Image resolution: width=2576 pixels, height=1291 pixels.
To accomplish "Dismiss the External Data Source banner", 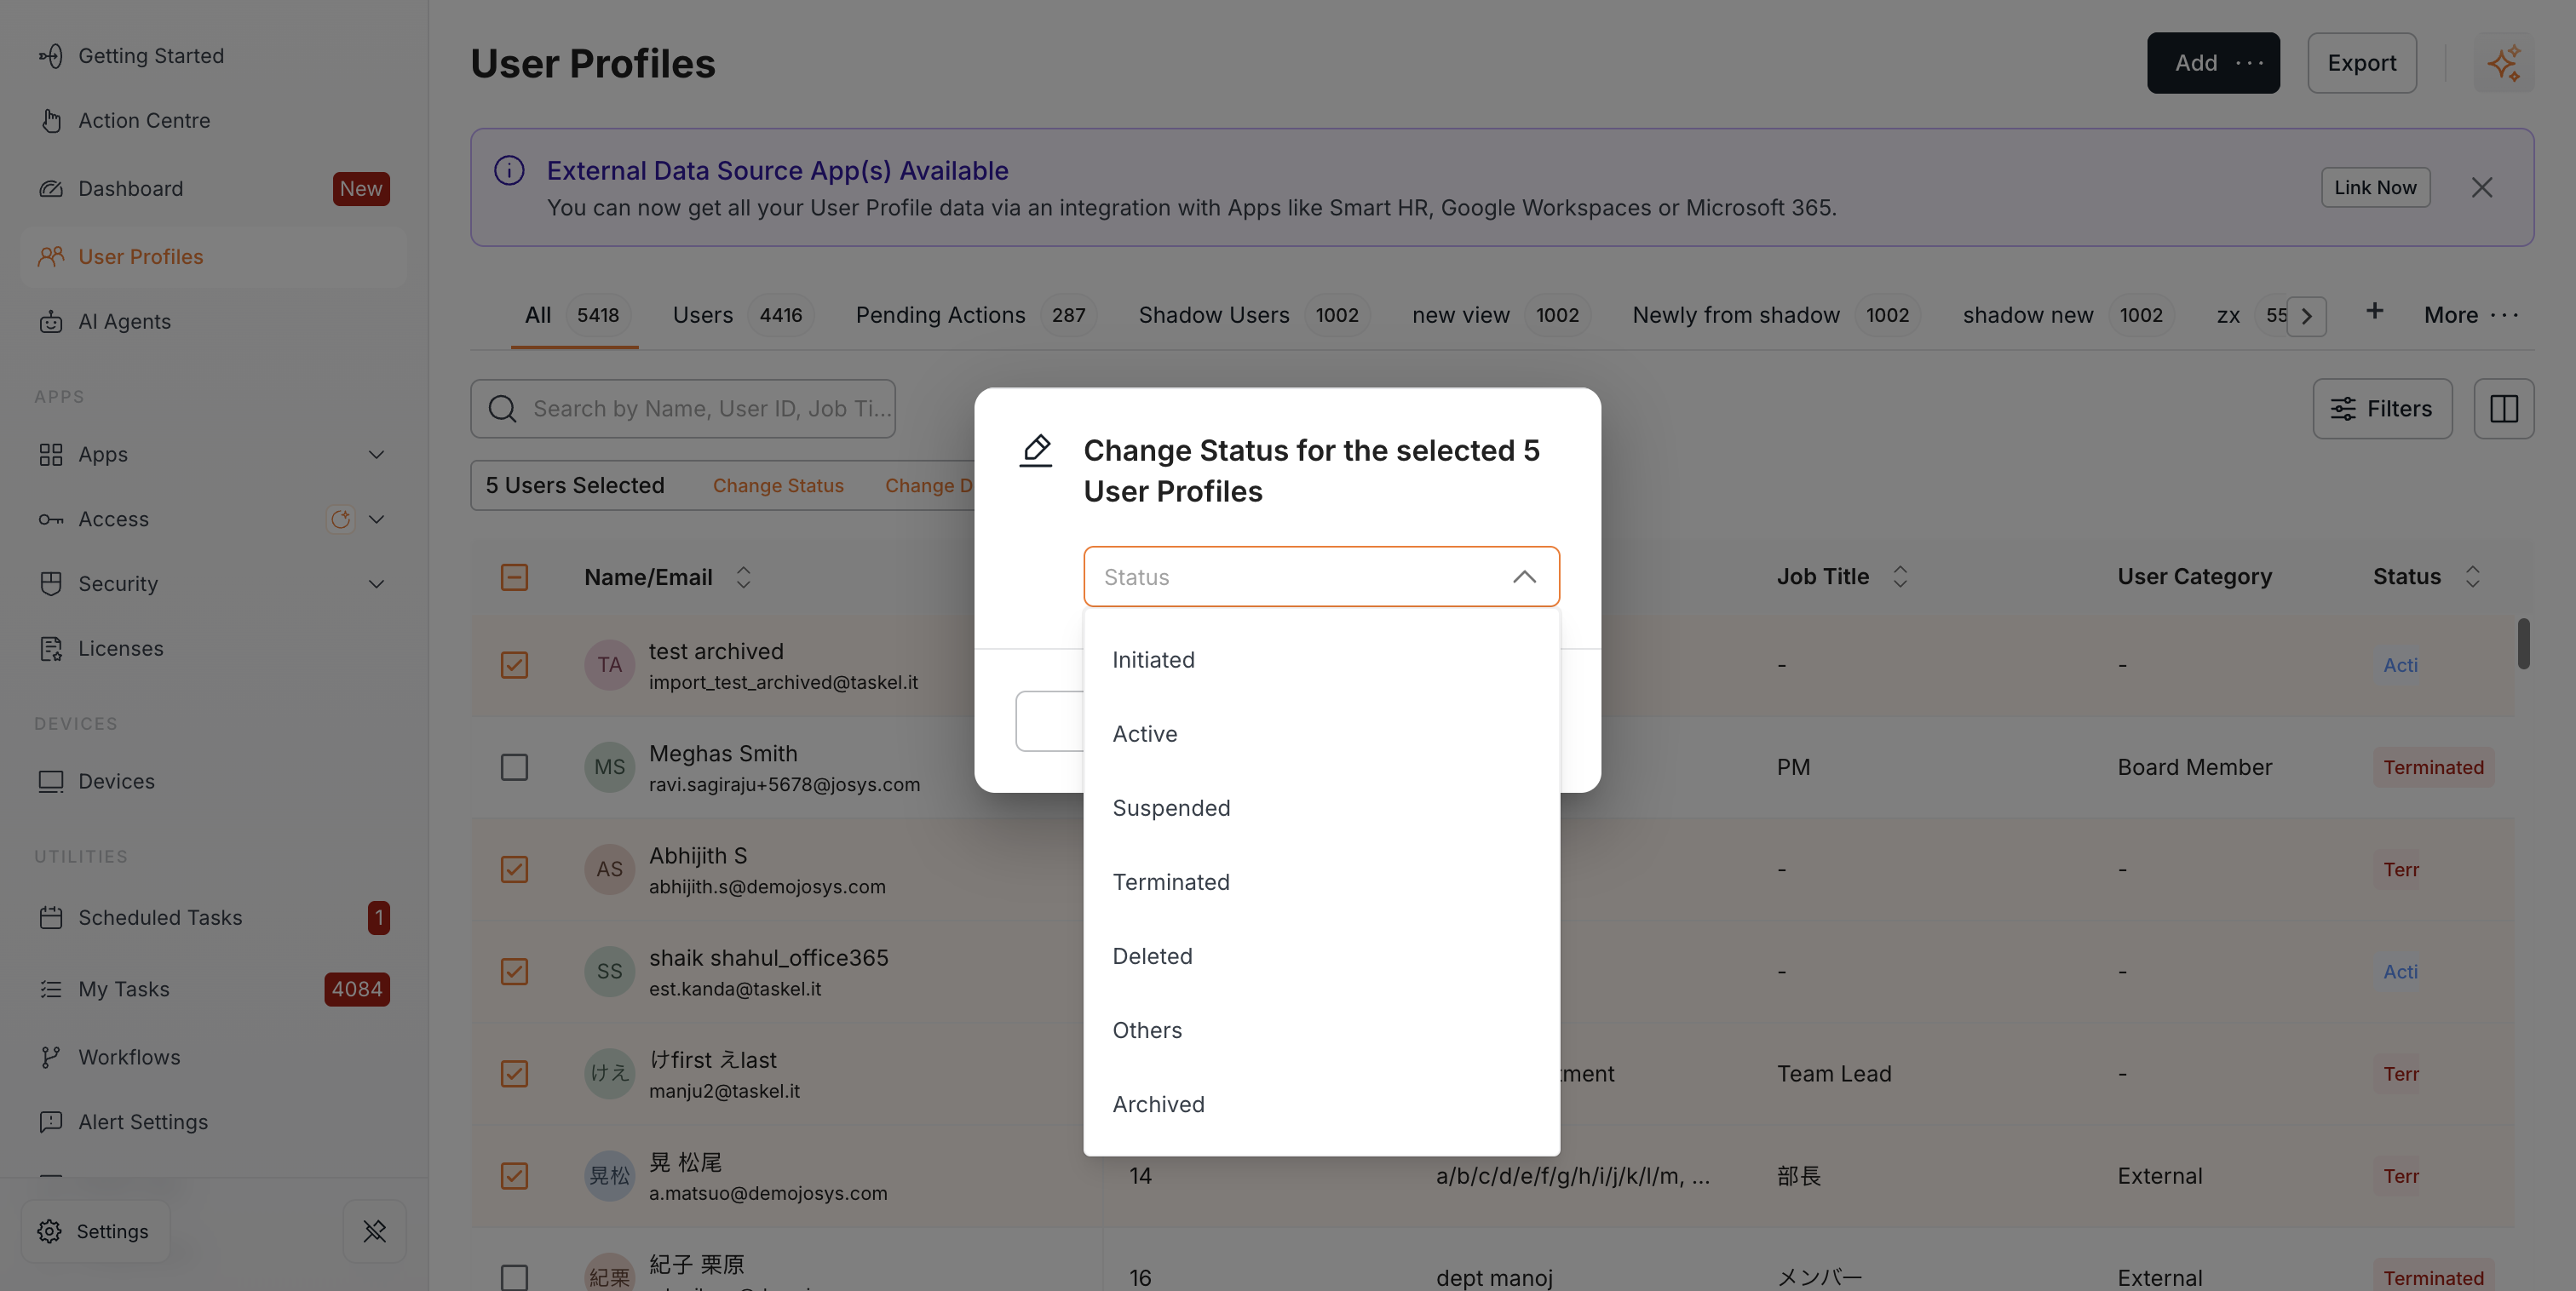I will [x=2482, y=188].
